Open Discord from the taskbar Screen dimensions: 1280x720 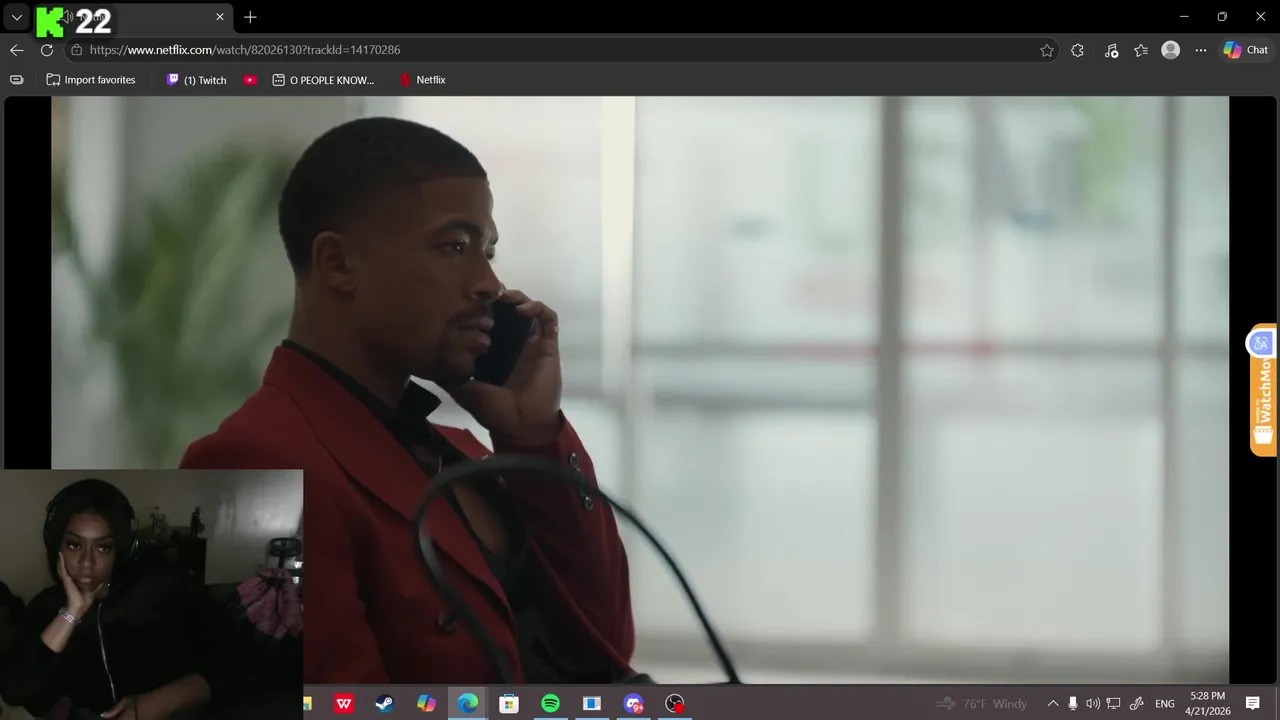[633, 704]
